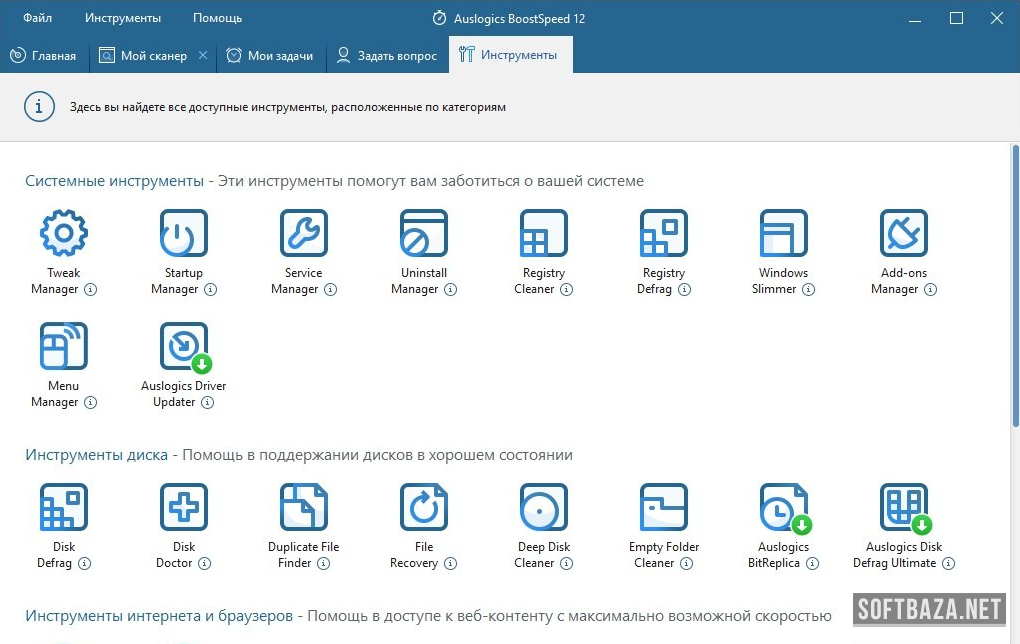This screenshot has height=644, width=1020.
Task: Launch Startup Manager
Action: pyautogui.click(x=183, y=234)
